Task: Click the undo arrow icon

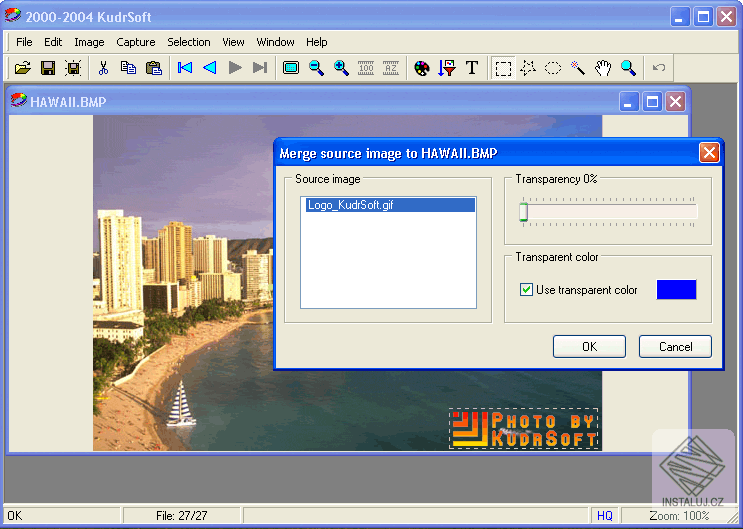Action: tap(659, 68)
